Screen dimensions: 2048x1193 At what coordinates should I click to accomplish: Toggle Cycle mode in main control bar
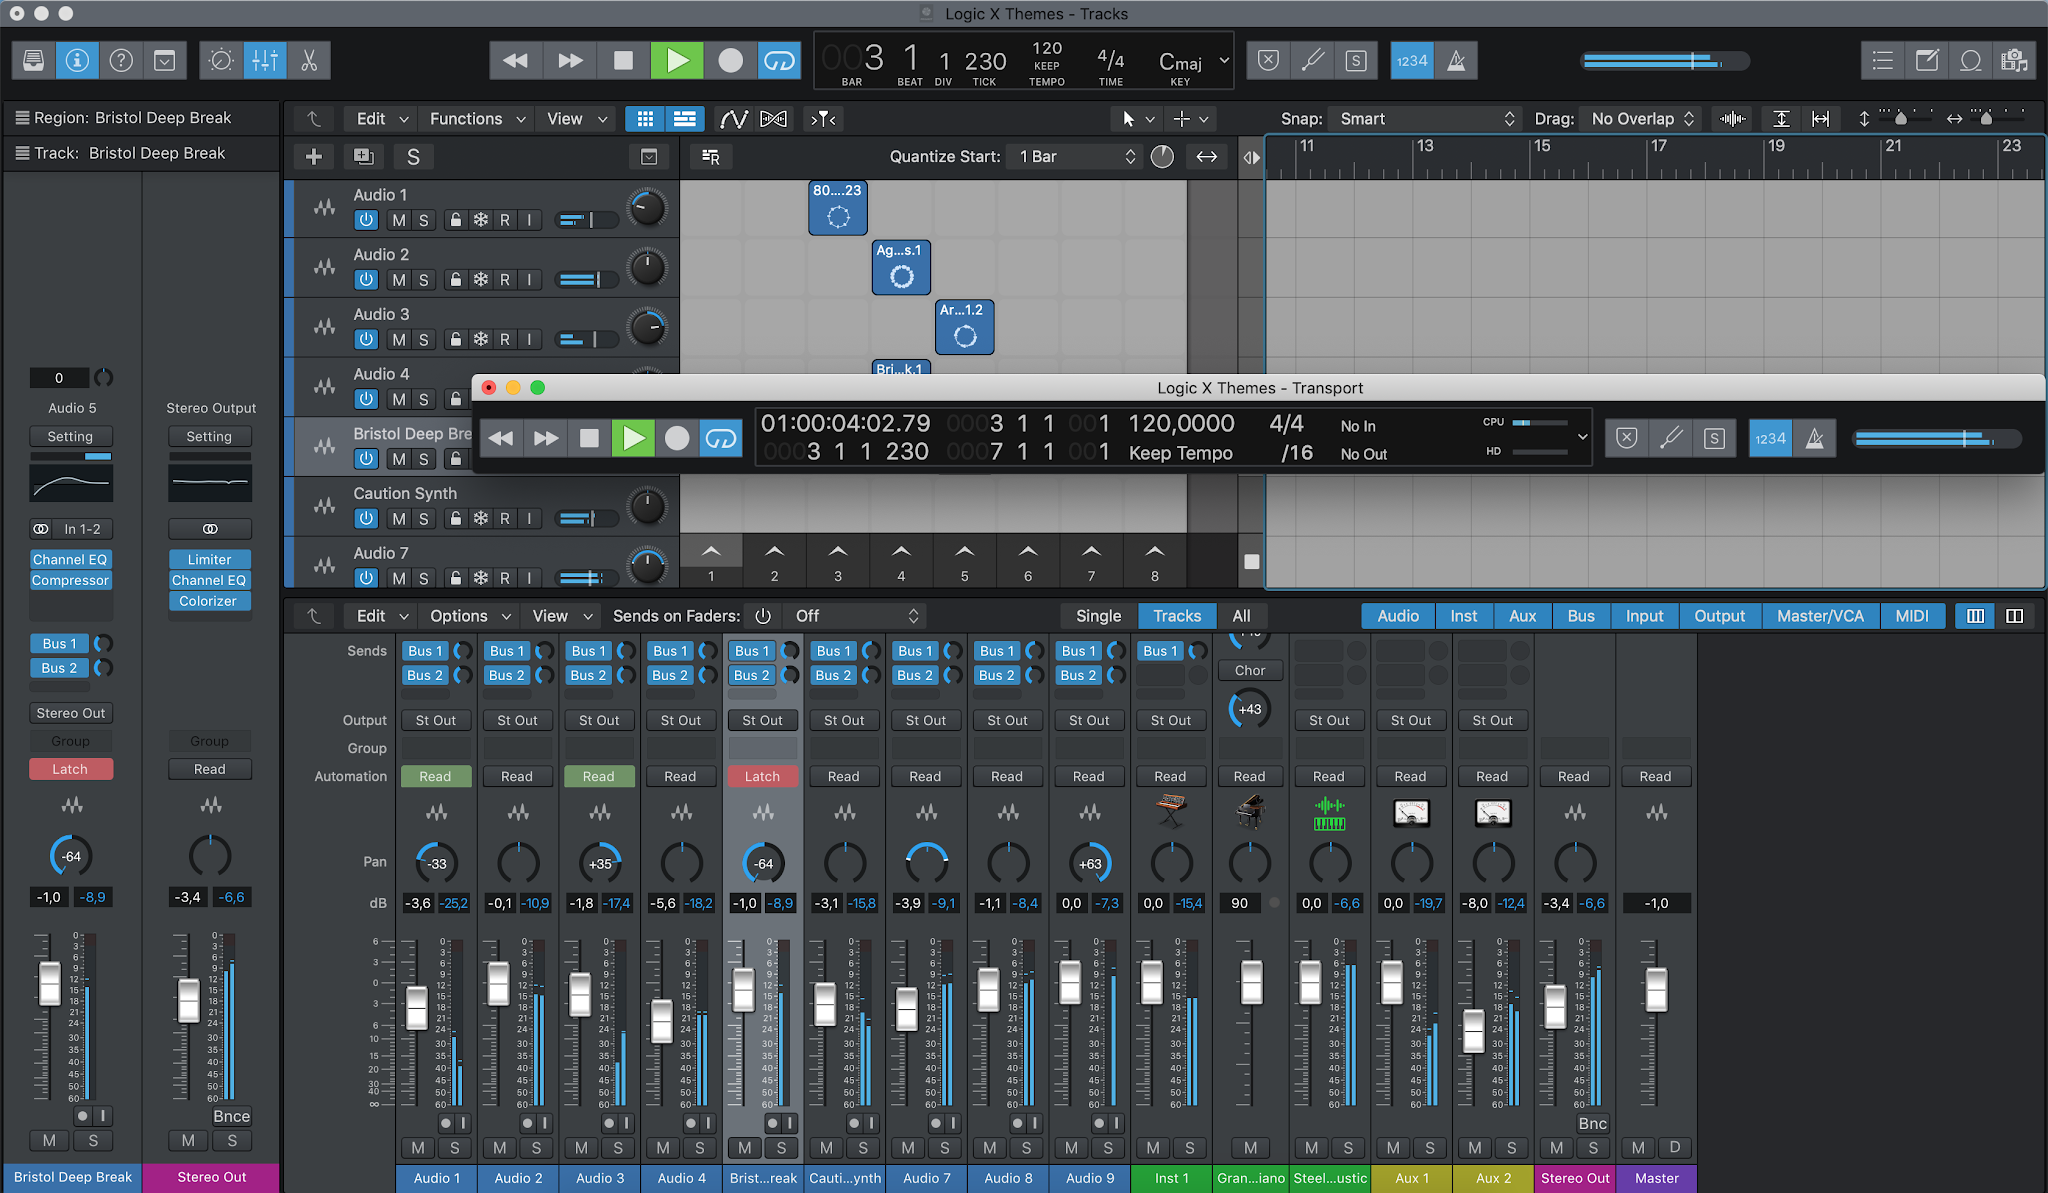[779, 61]
